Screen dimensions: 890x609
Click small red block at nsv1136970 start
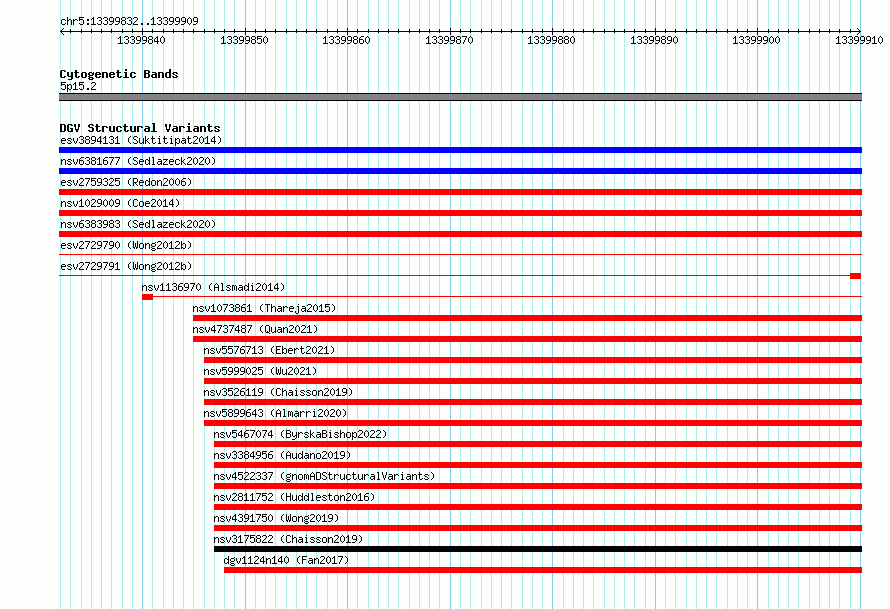pos(148,297)
